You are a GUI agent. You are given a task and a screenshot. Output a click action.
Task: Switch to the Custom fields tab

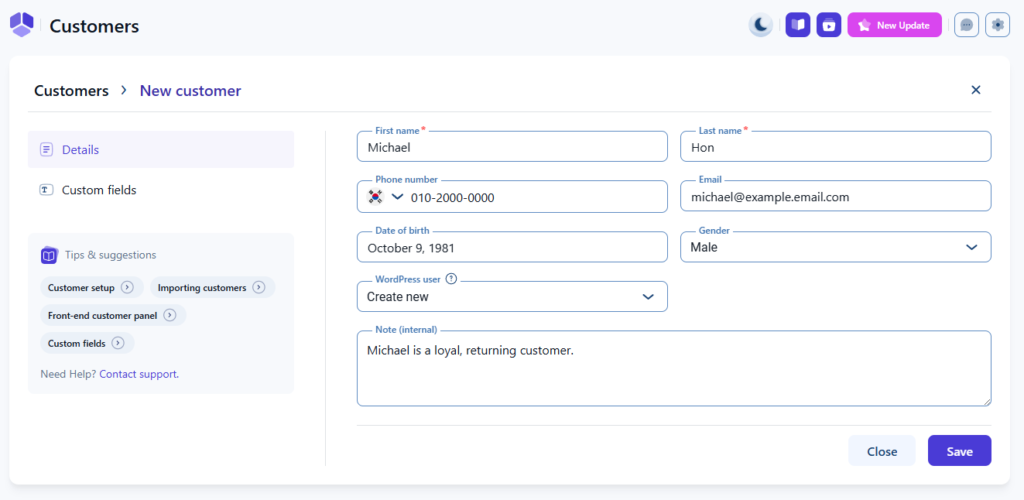coord(99,190)
